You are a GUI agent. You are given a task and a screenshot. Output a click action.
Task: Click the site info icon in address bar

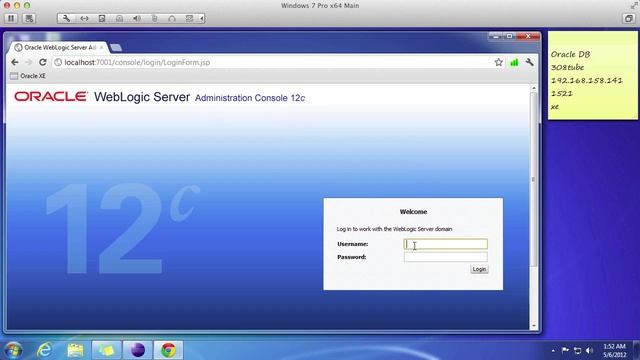[58, 62]
